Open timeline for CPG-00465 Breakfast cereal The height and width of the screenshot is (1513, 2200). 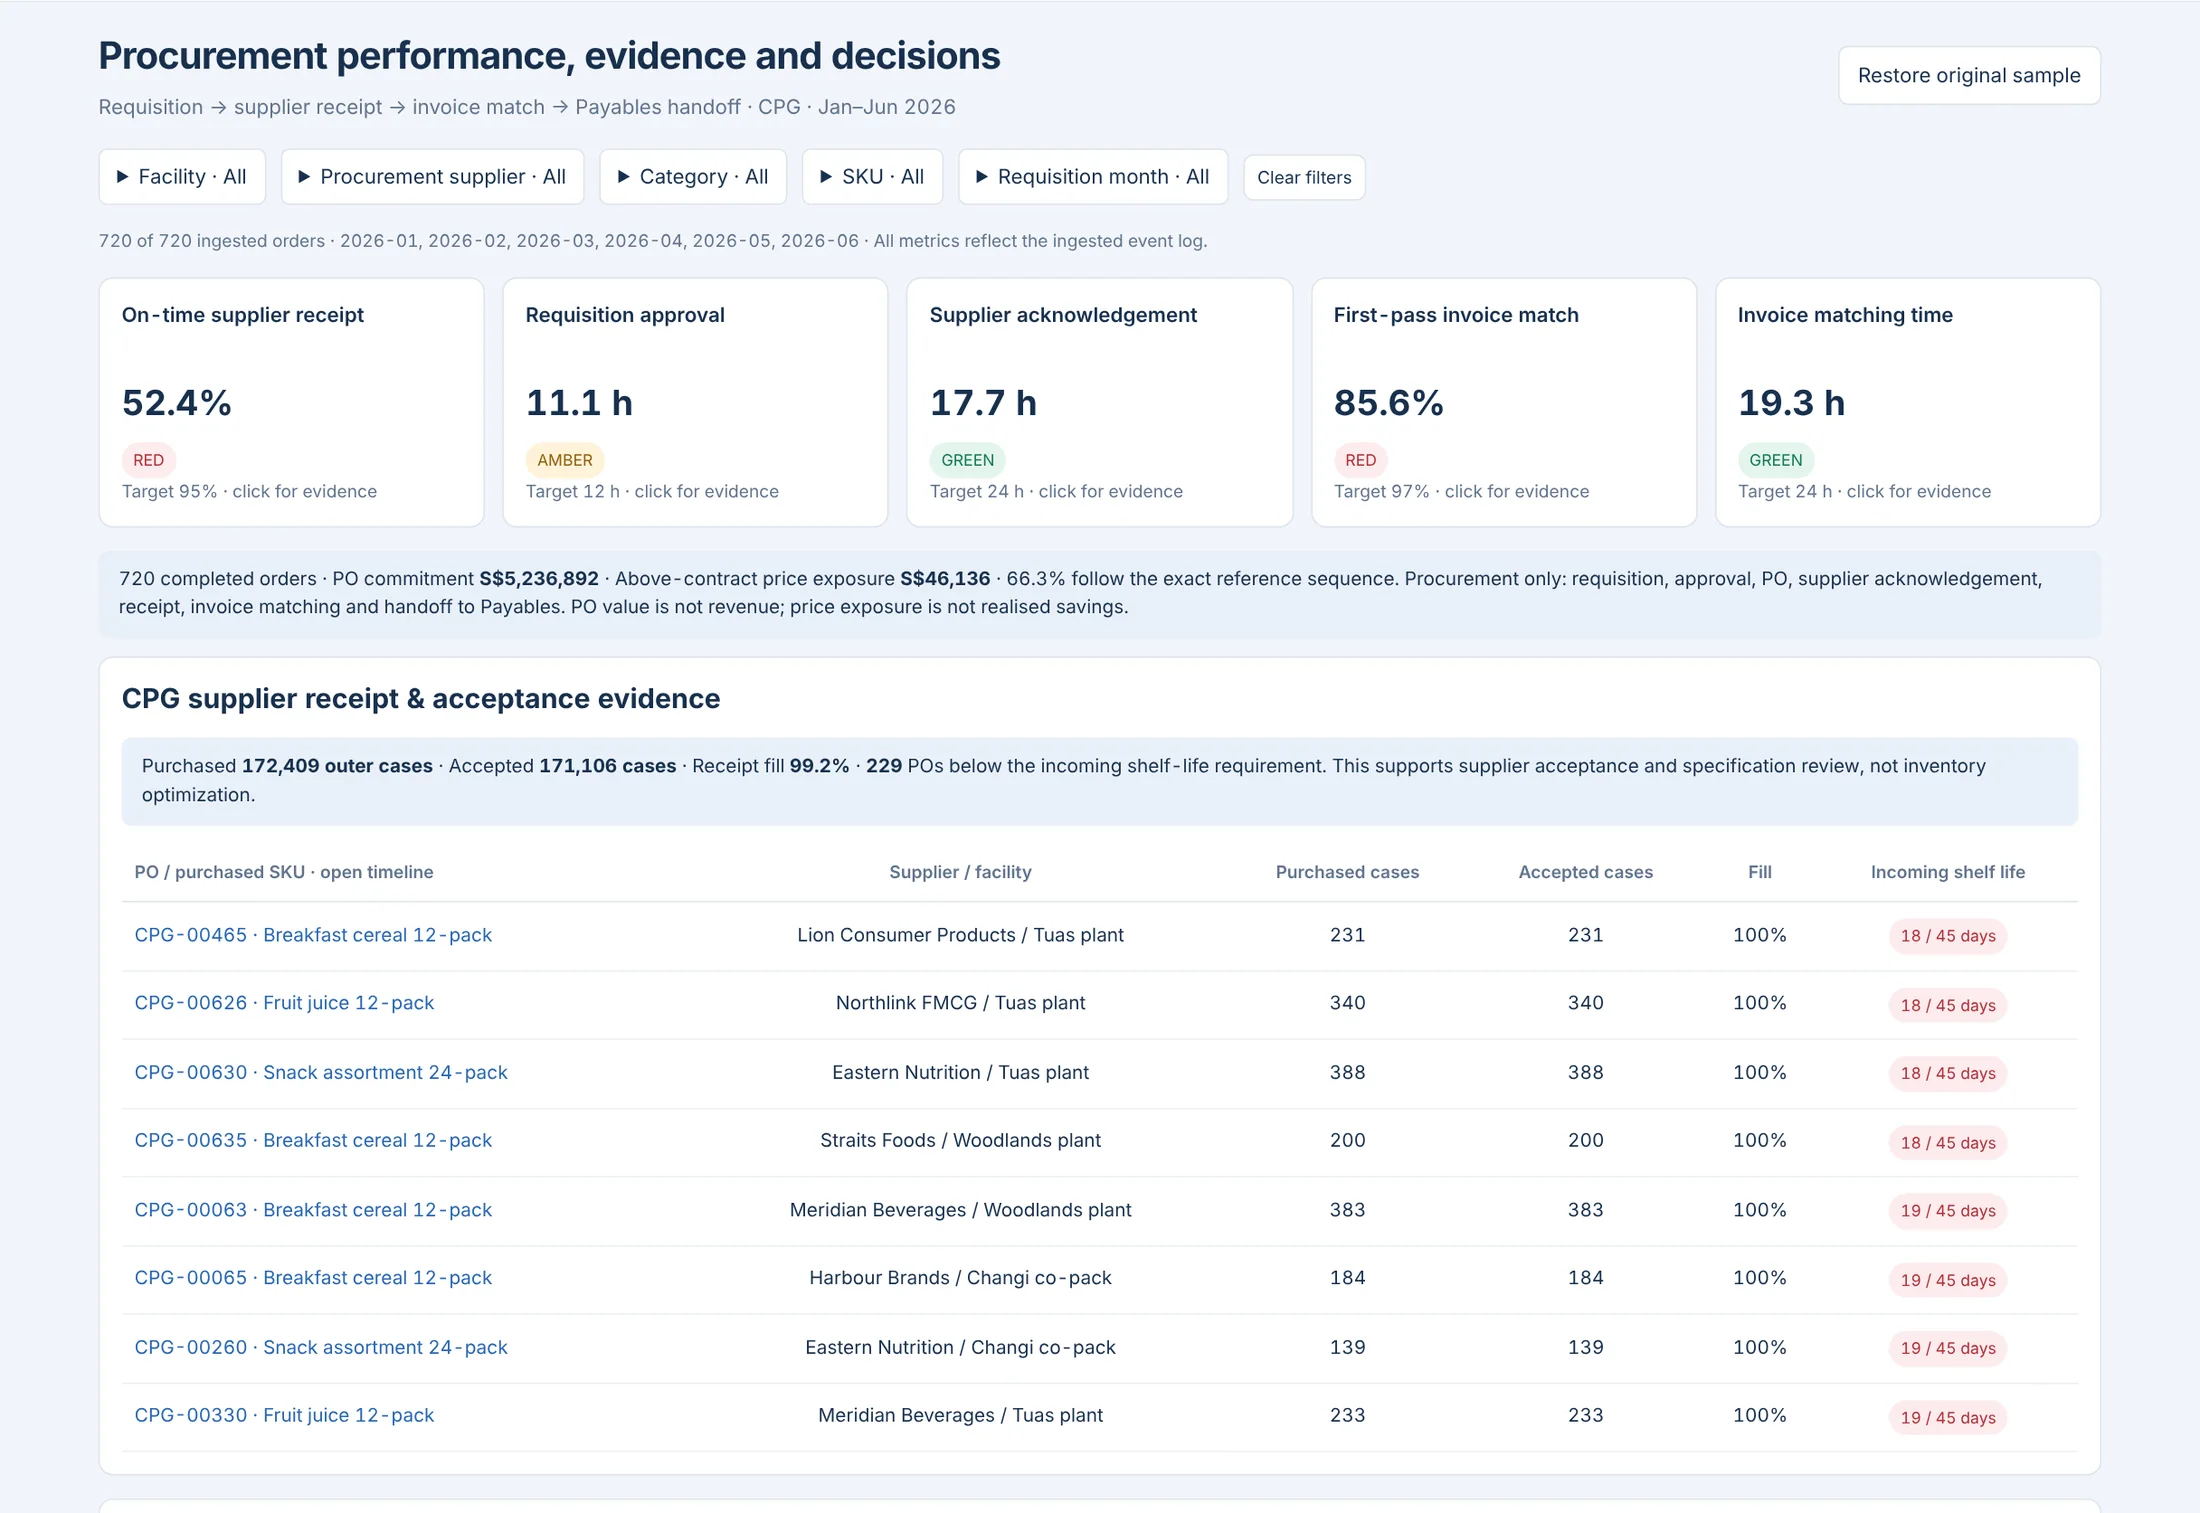click(313, 935)
